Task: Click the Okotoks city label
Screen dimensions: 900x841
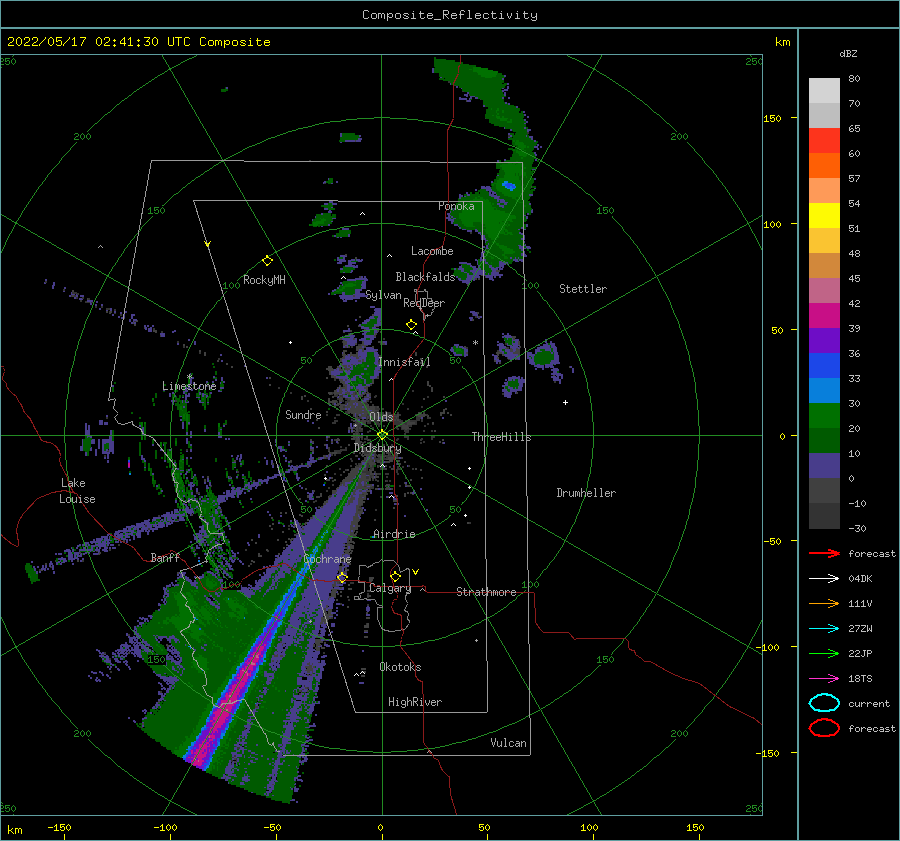Action: [x=400, y=667]
